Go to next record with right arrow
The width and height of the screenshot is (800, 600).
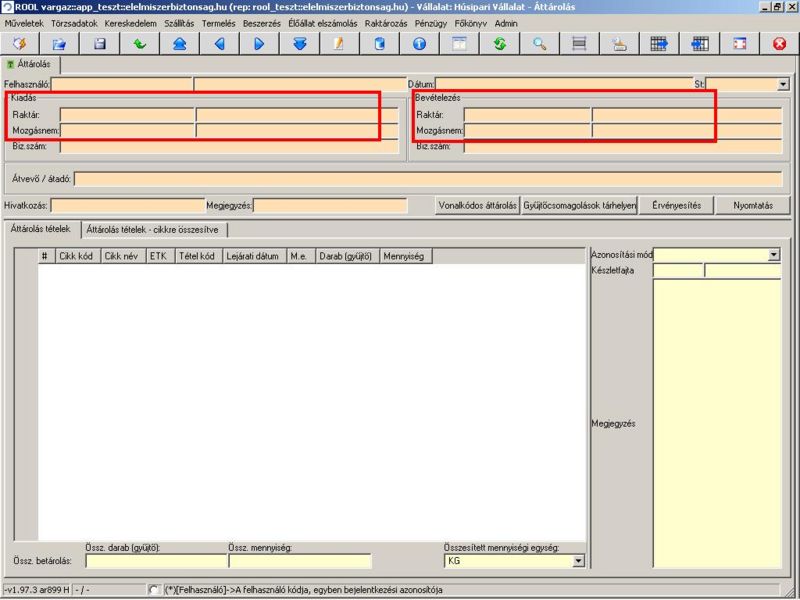259,44
